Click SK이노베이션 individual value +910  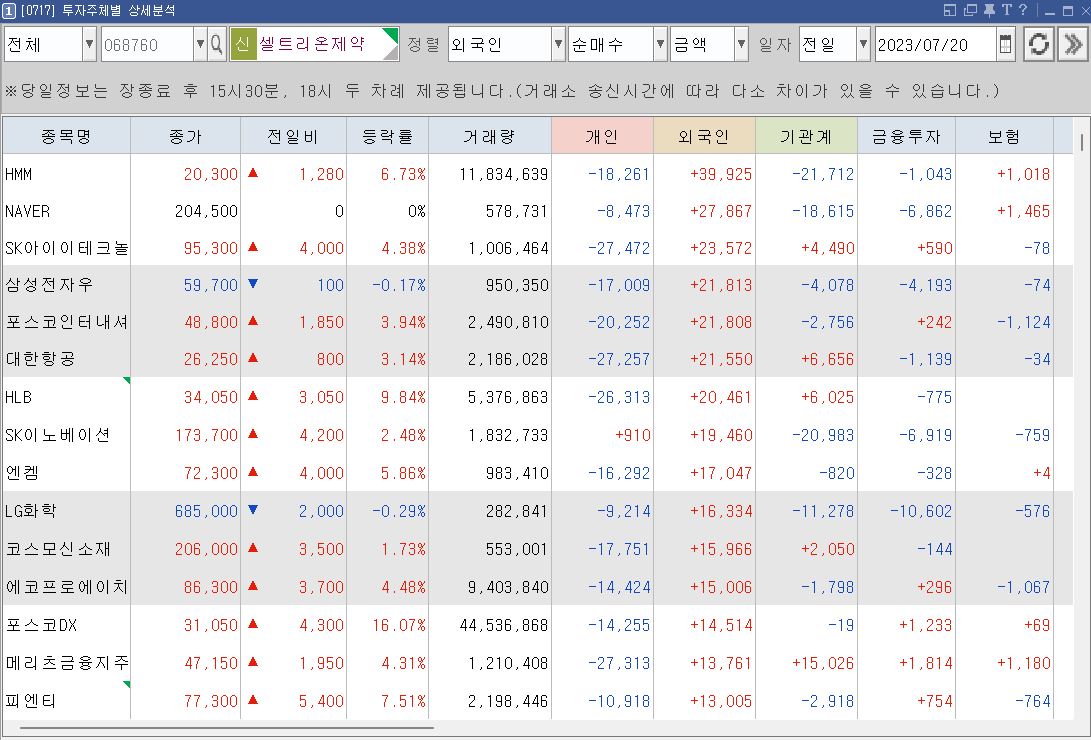(x=632, y=435)
